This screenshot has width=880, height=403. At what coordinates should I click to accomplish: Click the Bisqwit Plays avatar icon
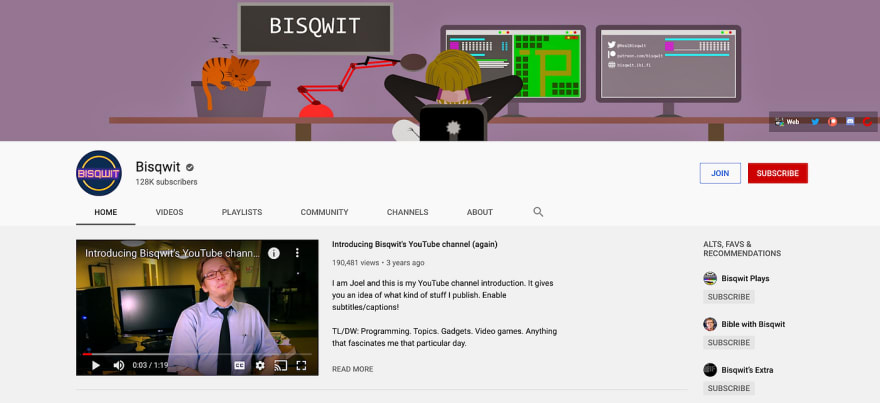(710, 278)
